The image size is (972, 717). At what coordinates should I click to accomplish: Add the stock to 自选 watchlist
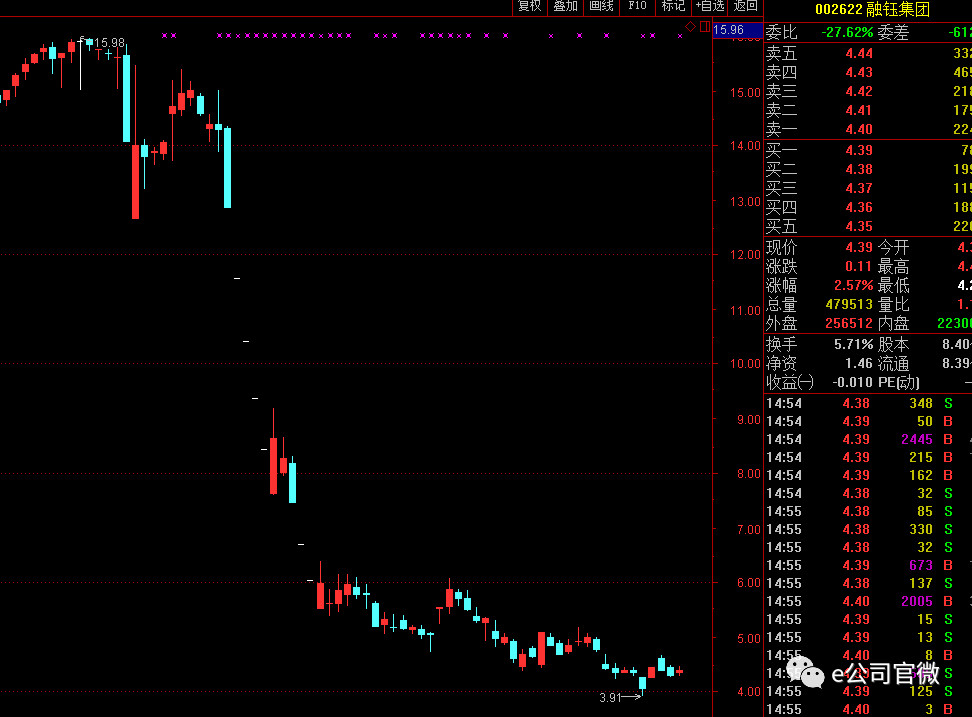pos(711,6)
